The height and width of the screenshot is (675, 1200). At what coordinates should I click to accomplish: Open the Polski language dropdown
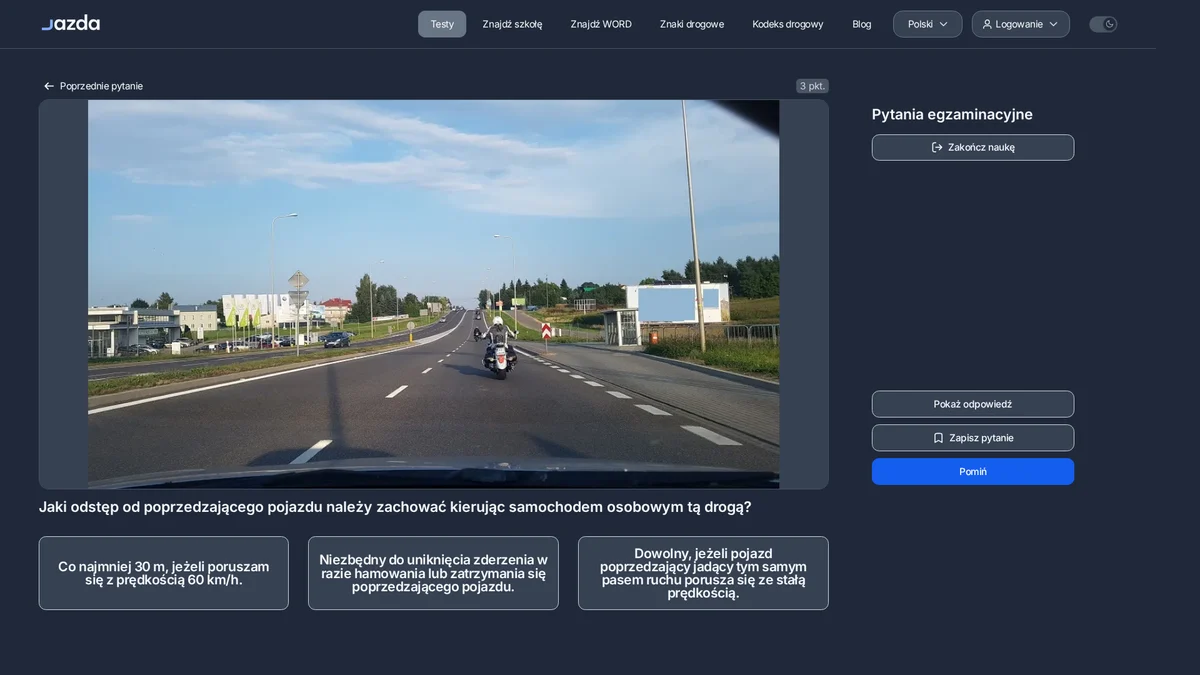927,24
